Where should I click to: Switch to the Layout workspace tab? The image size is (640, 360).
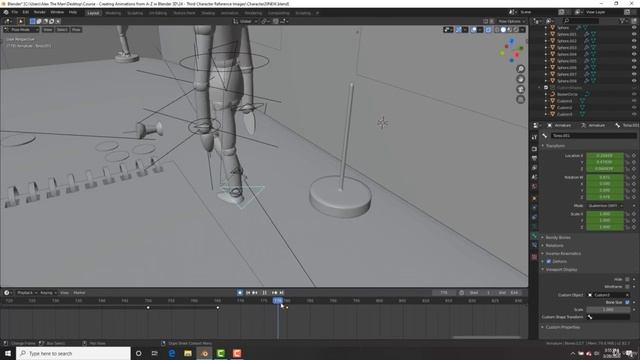point(93,13)
